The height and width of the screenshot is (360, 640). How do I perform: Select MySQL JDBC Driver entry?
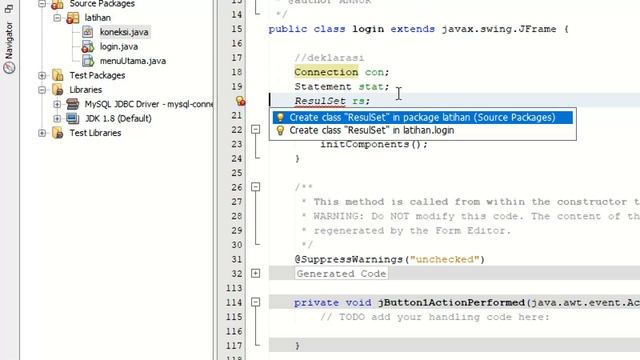pos(149,104)
